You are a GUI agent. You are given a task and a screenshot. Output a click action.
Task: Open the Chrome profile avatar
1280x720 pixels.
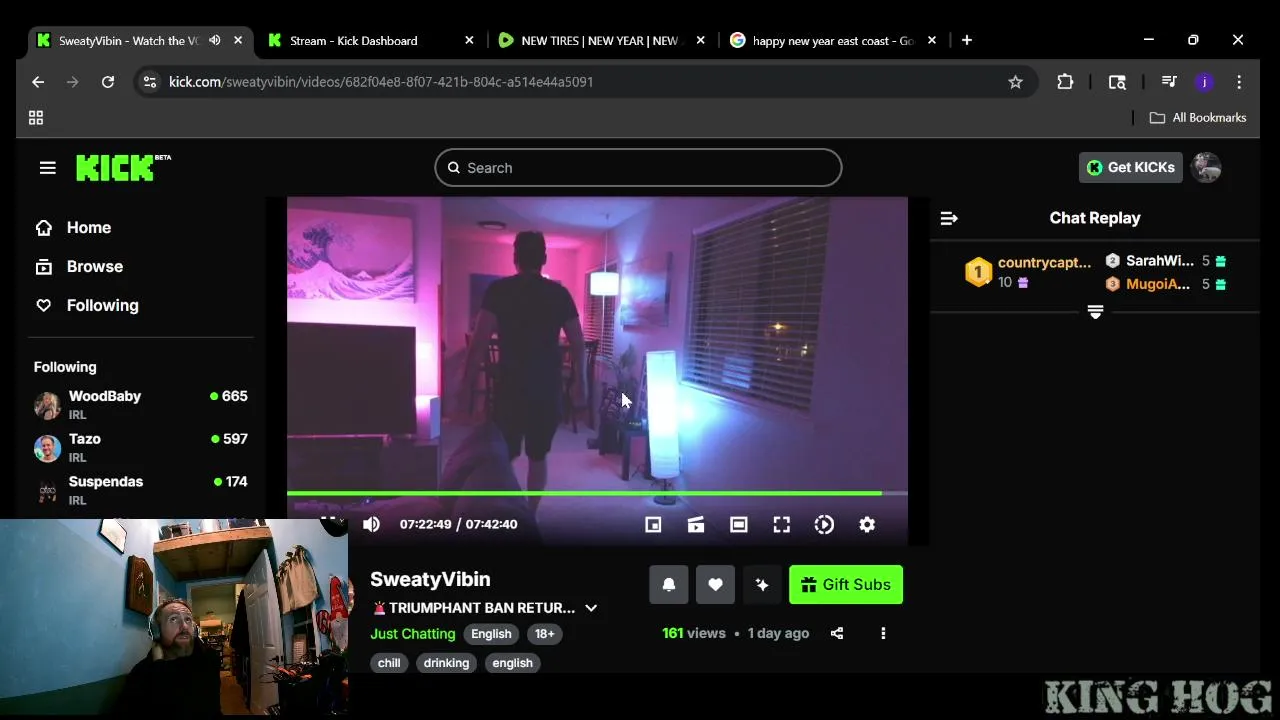tap(1204, 82)
